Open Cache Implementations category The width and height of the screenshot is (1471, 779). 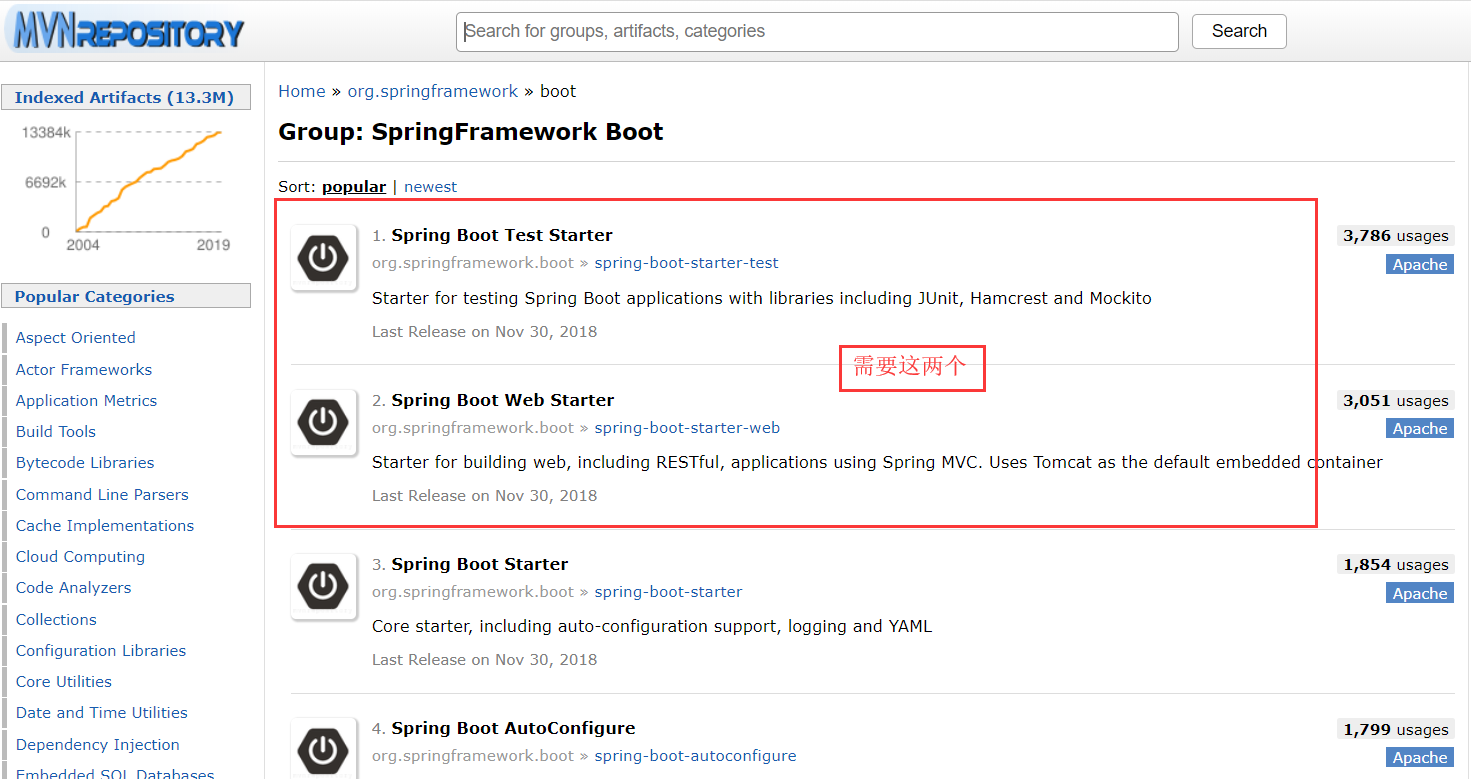(105, 525)
